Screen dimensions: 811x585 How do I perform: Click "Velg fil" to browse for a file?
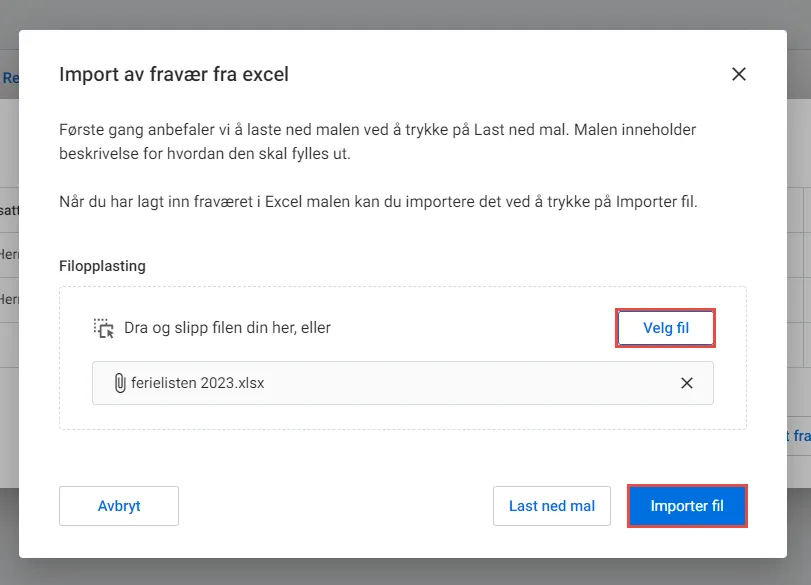pyautogui.click(x=665, y=327)
